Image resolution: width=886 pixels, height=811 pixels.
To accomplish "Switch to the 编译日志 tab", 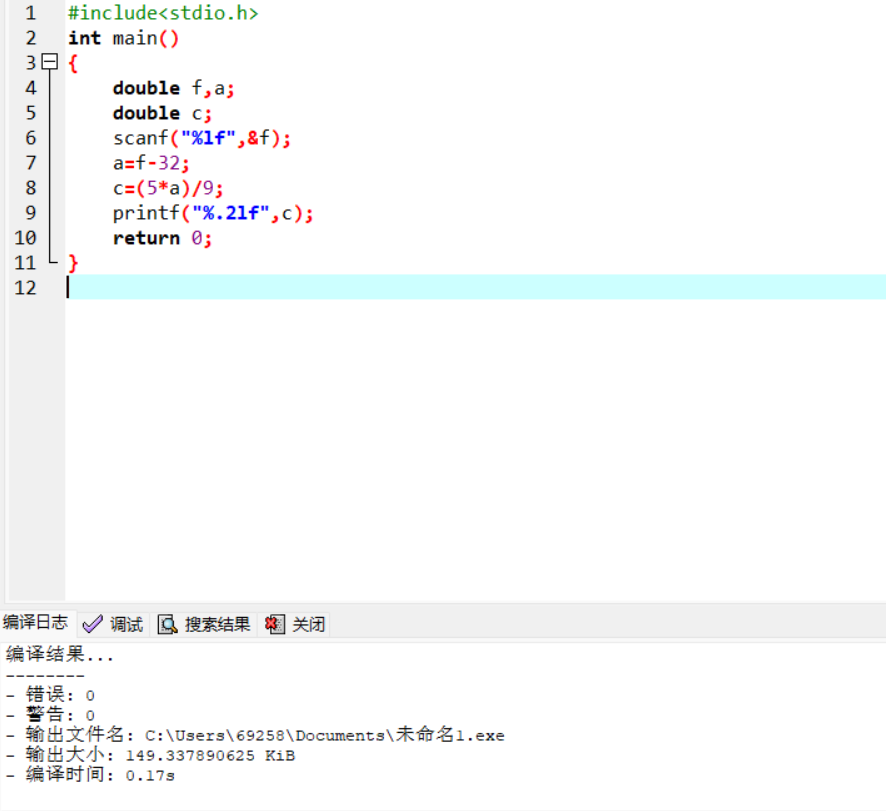I will pyautogui.click(x=35, y=623).
